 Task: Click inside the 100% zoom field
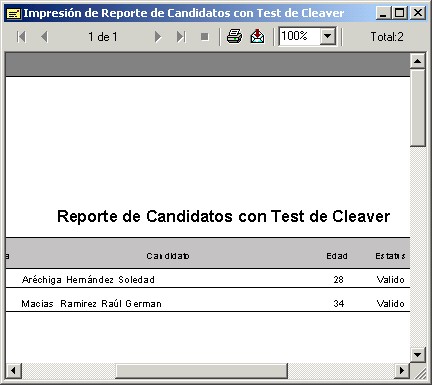[x=300, y=36]
